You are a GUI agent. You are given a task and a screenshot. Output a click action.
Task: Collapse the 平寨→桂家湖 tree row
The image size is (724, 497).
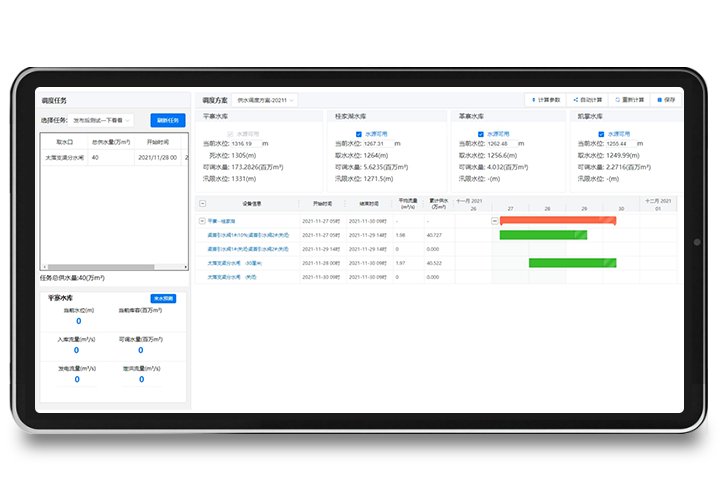[x=202, y=221]
